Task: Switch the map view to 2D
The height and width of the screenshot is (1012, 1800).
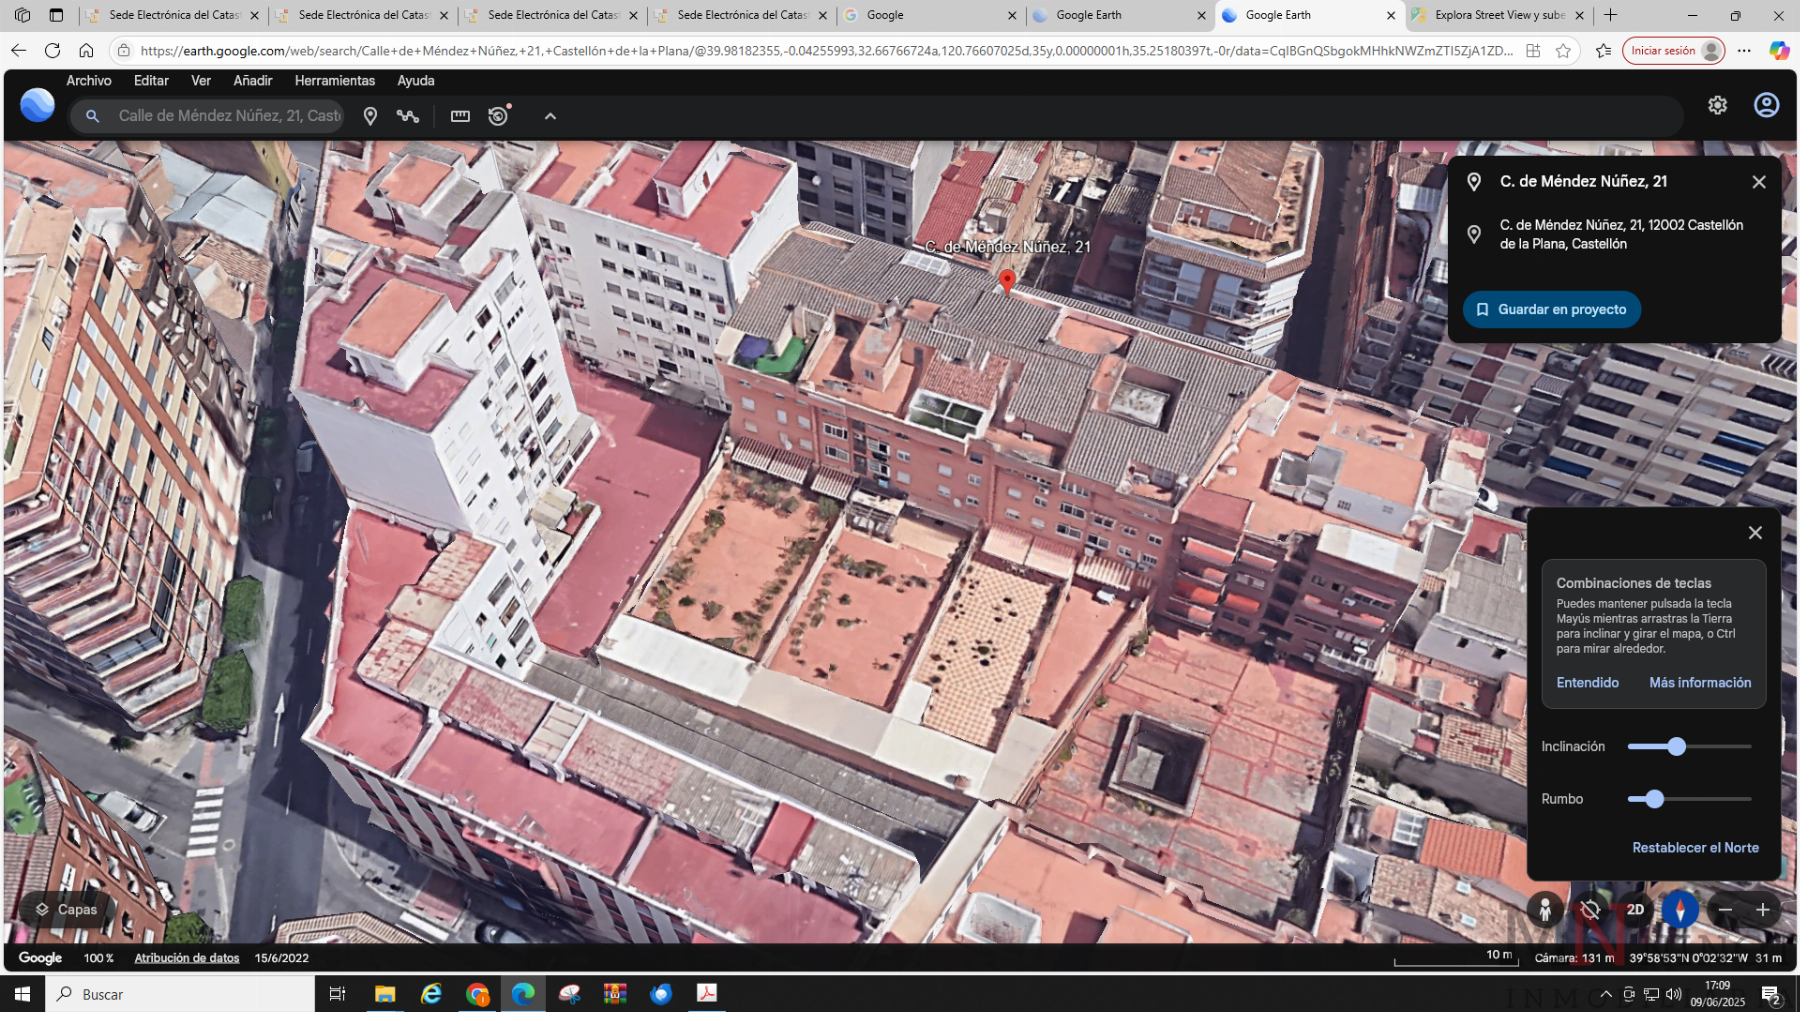Action: click(x=1635, y=909)
